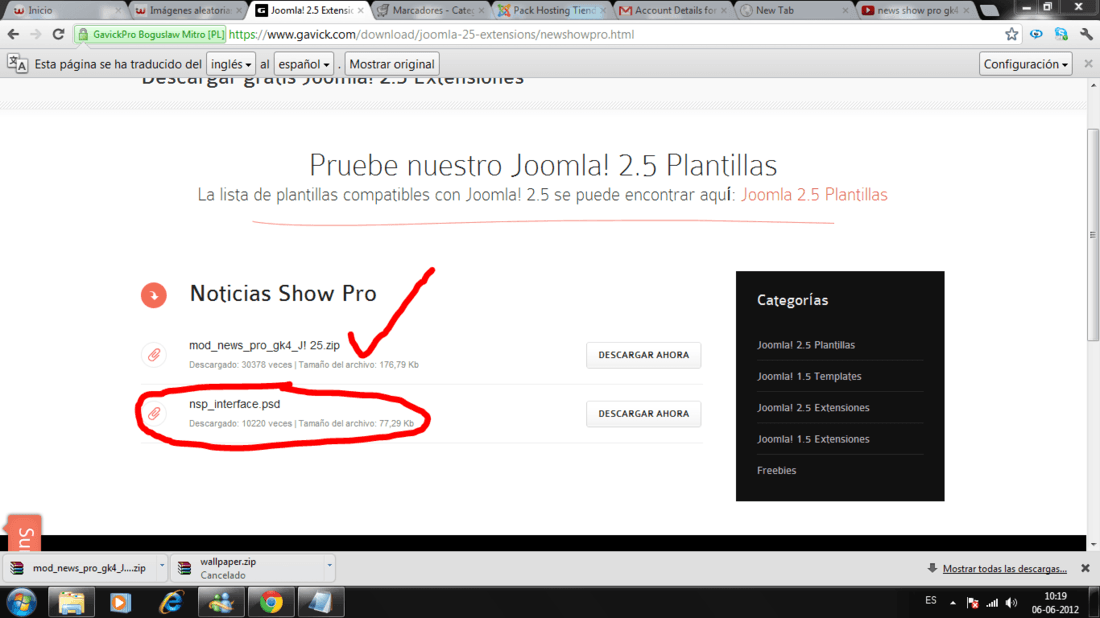The width and height of the screenshot is (1100, 618).
Task: Open Joomla! 2.5 Extensiones category
Action: 813,408
